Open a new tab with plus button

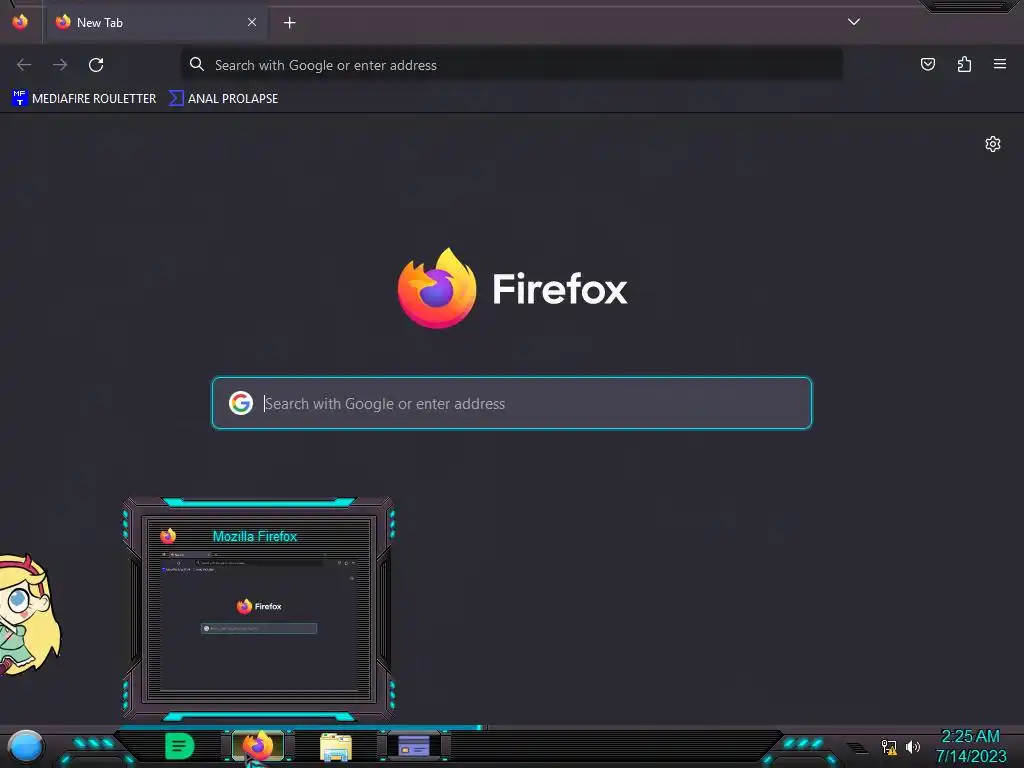pyautogui.click(x=289, y=23)
